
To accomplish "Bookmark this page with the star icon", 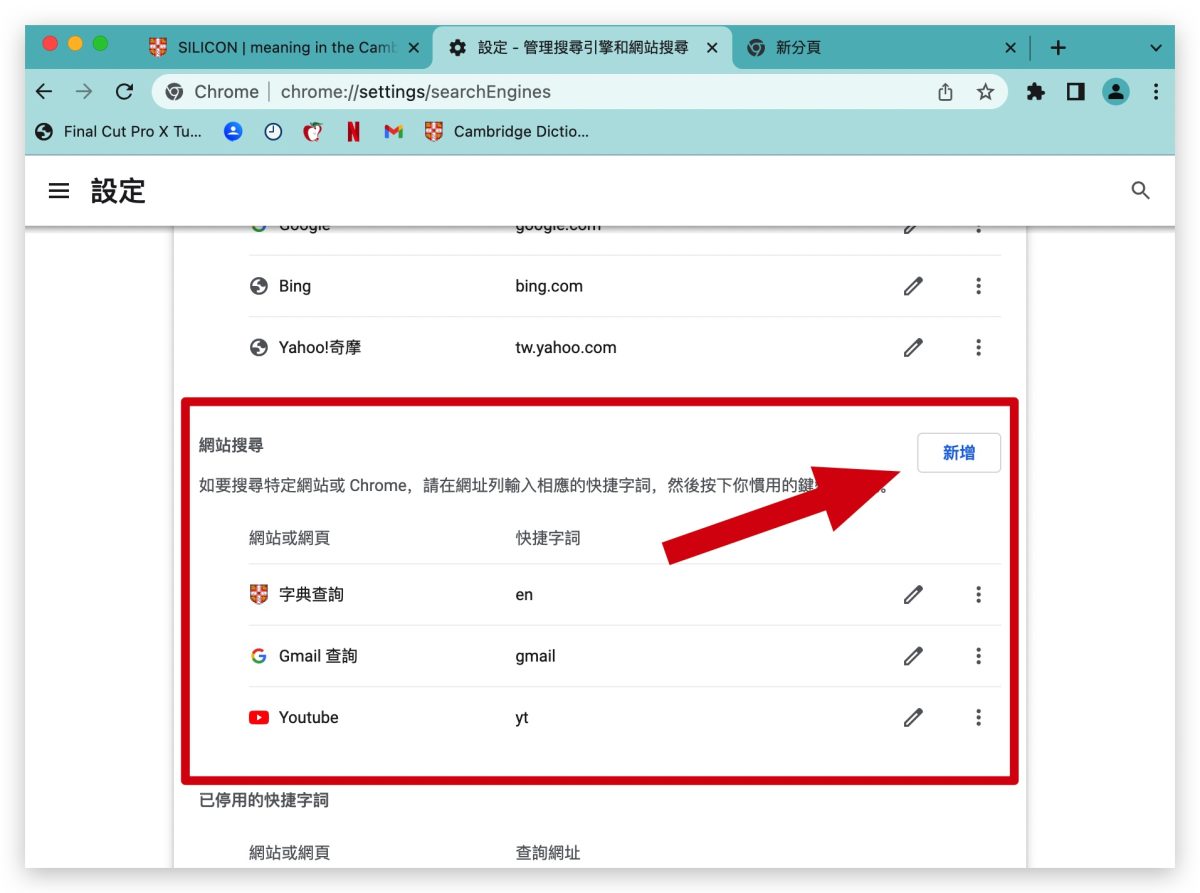I will pos(985,92).
